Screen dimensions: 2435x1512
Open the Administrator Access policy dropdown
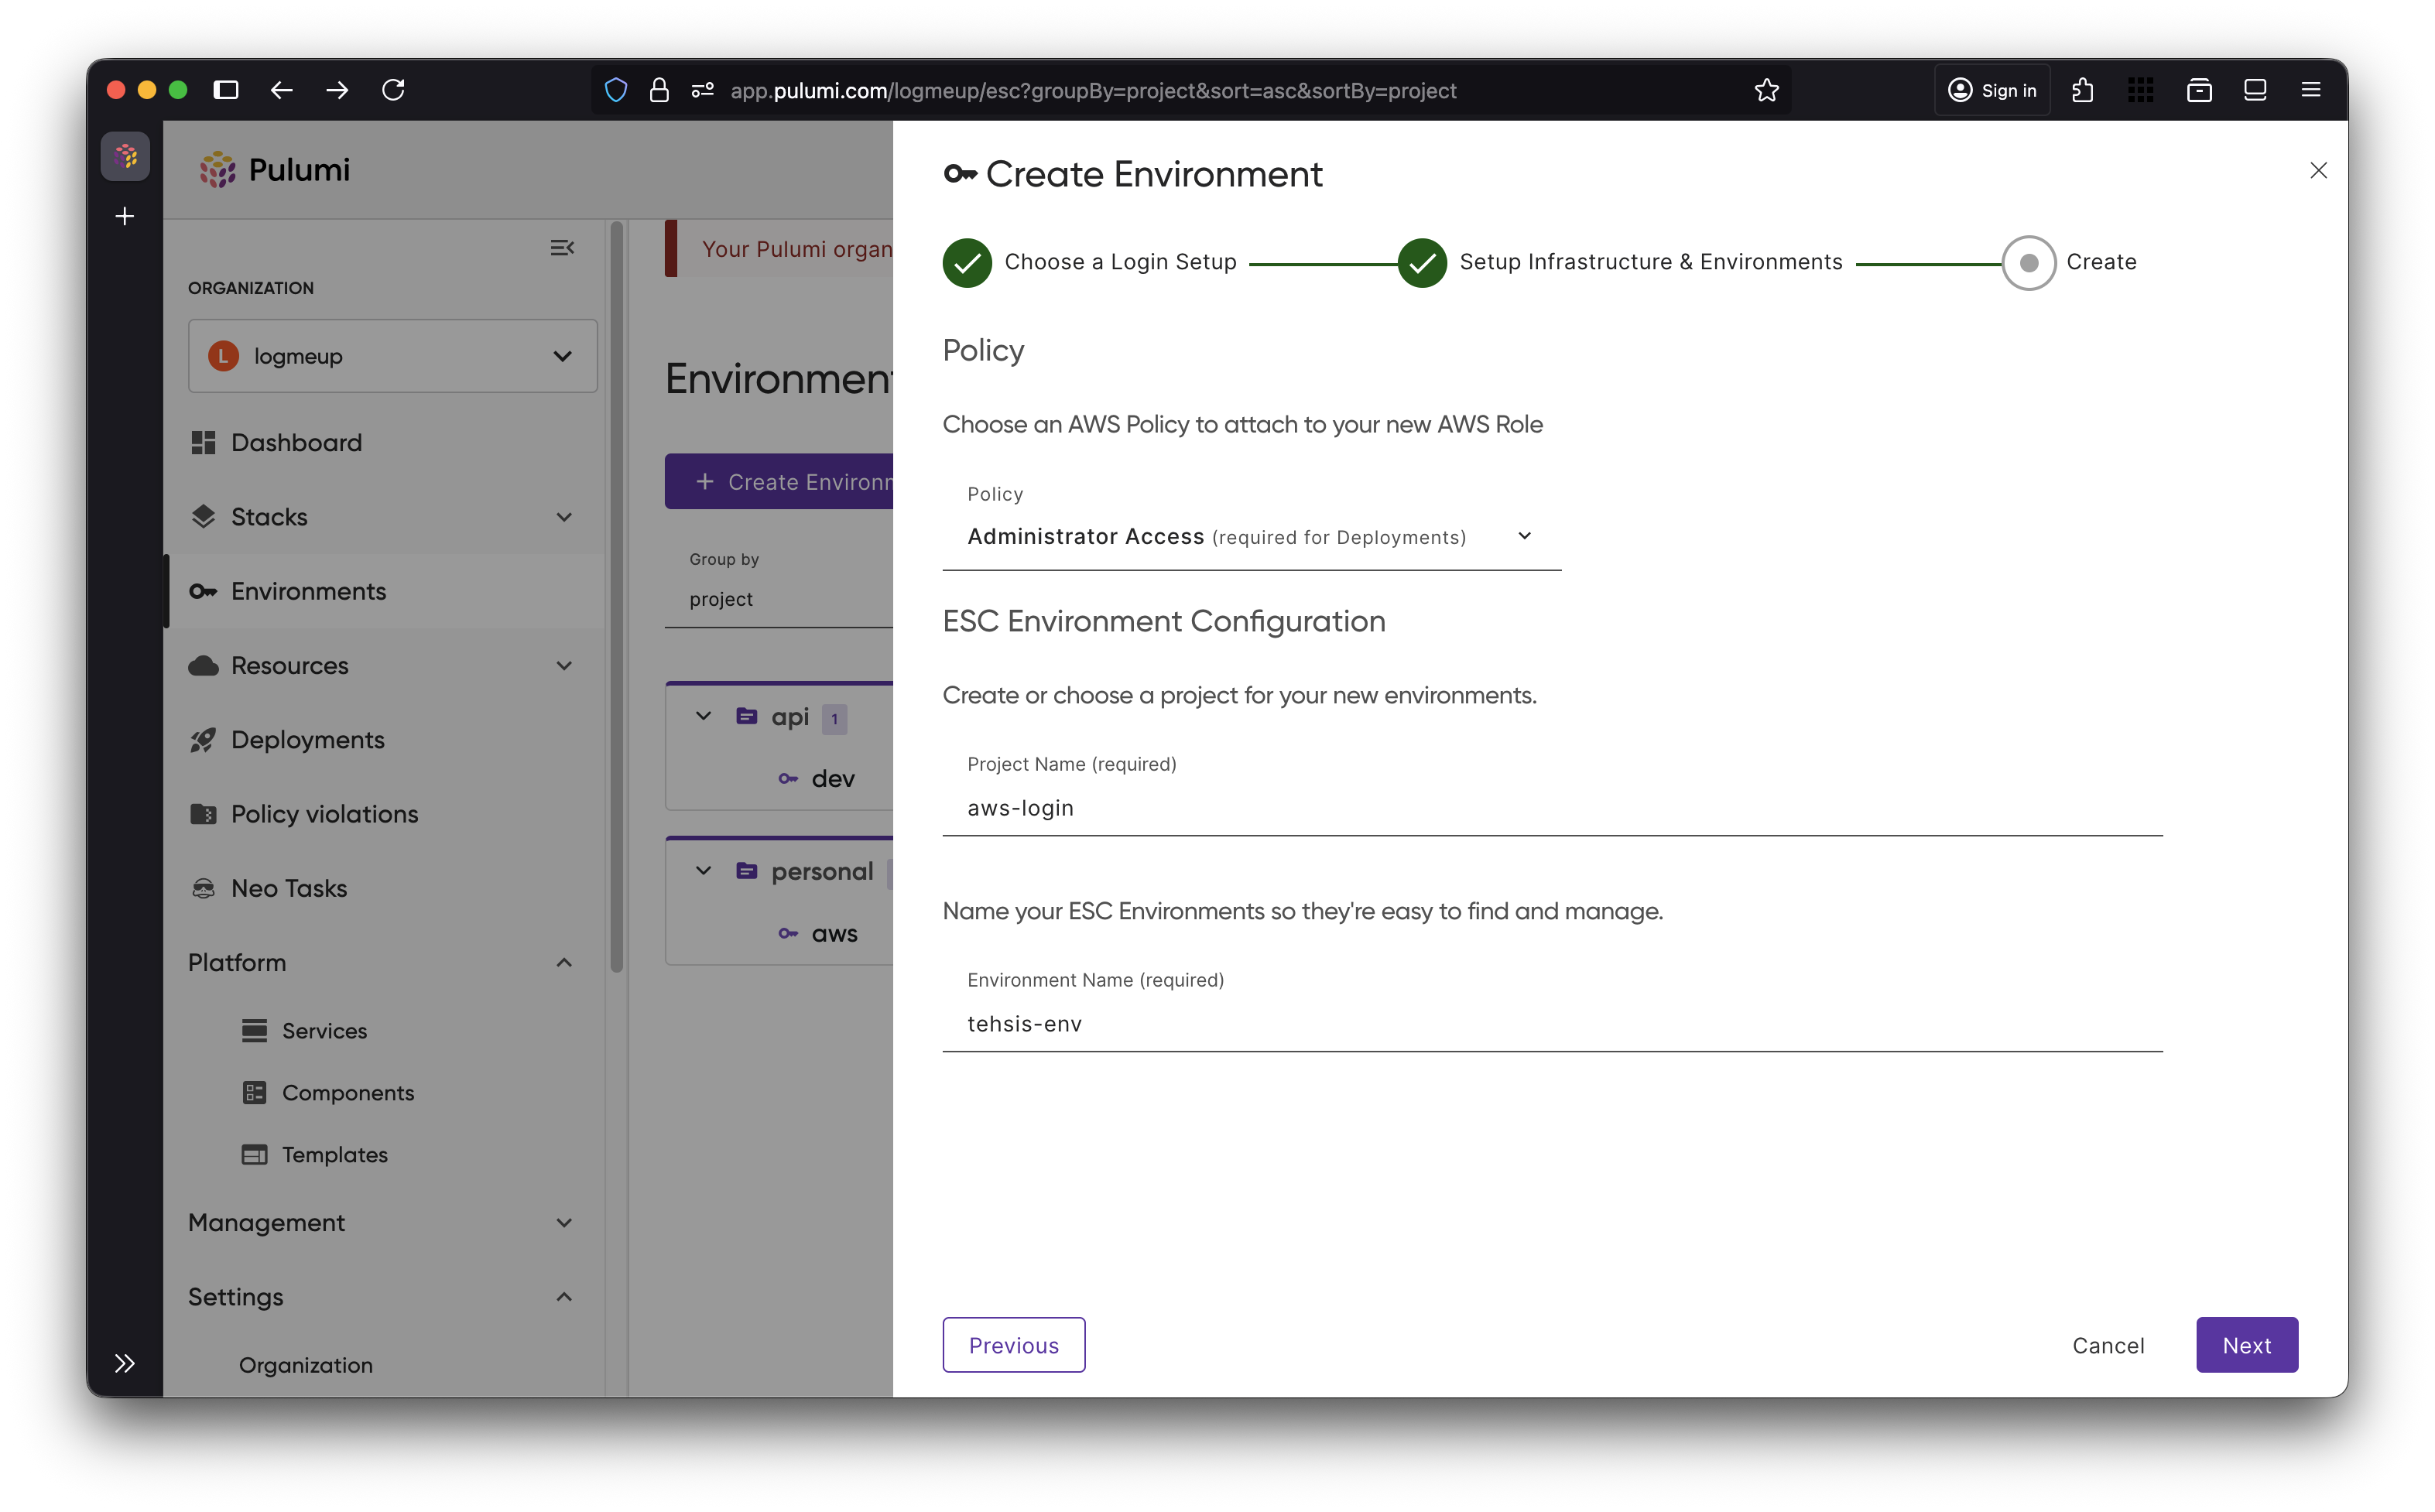(x=1250, y=536)
